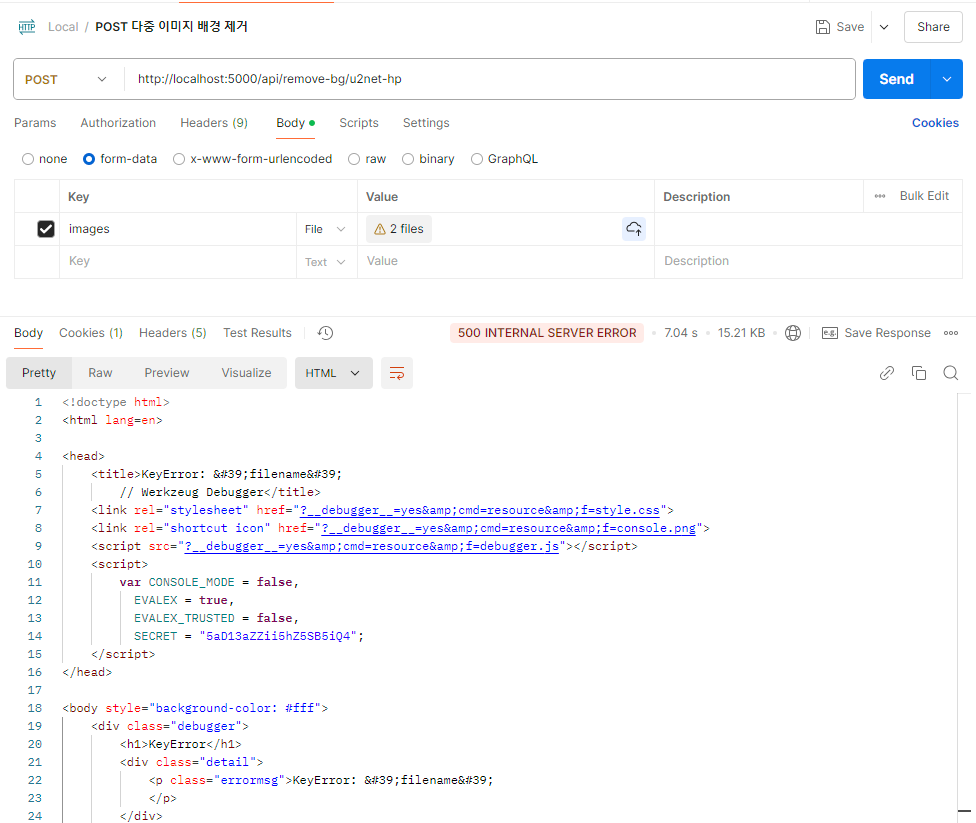The image size is (976, 823).
Task: Click the blue Send button
Action: pyautogui.click(x=896, y=79)
